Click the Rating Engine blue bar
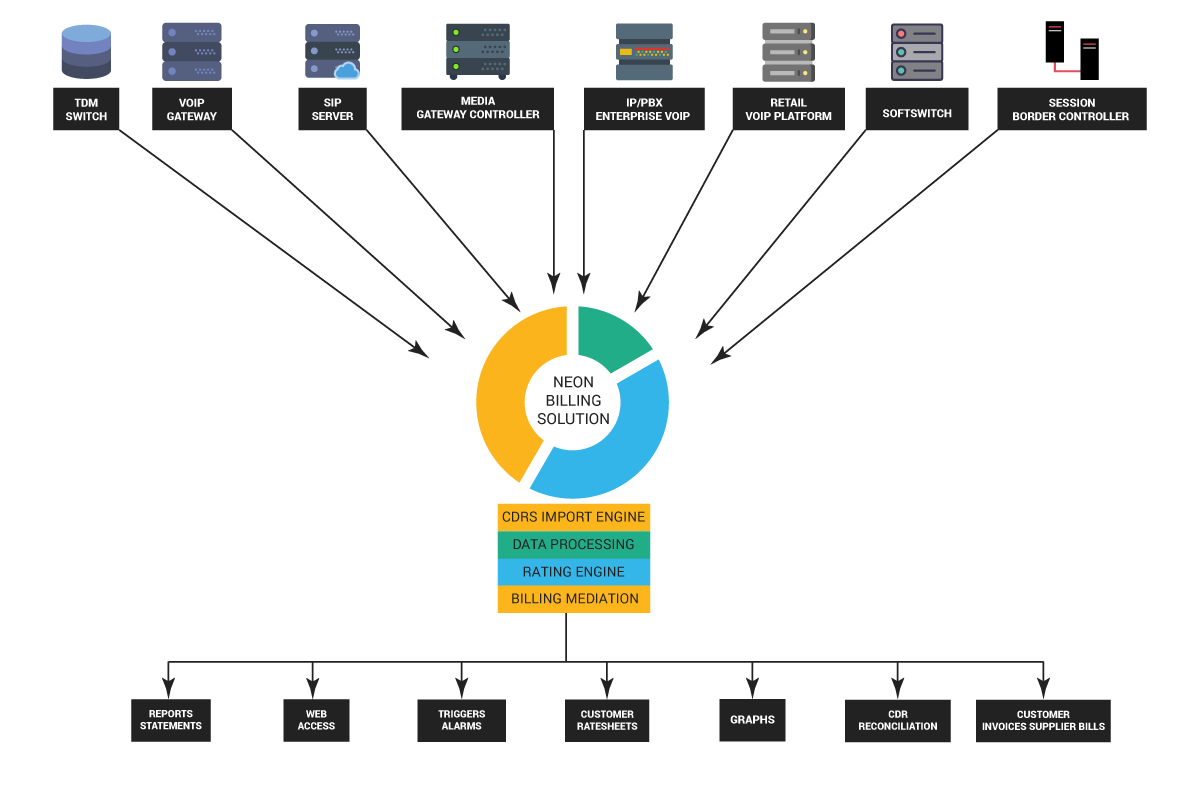This screenshot has height=800, width=1200. (x=574, y=572)
